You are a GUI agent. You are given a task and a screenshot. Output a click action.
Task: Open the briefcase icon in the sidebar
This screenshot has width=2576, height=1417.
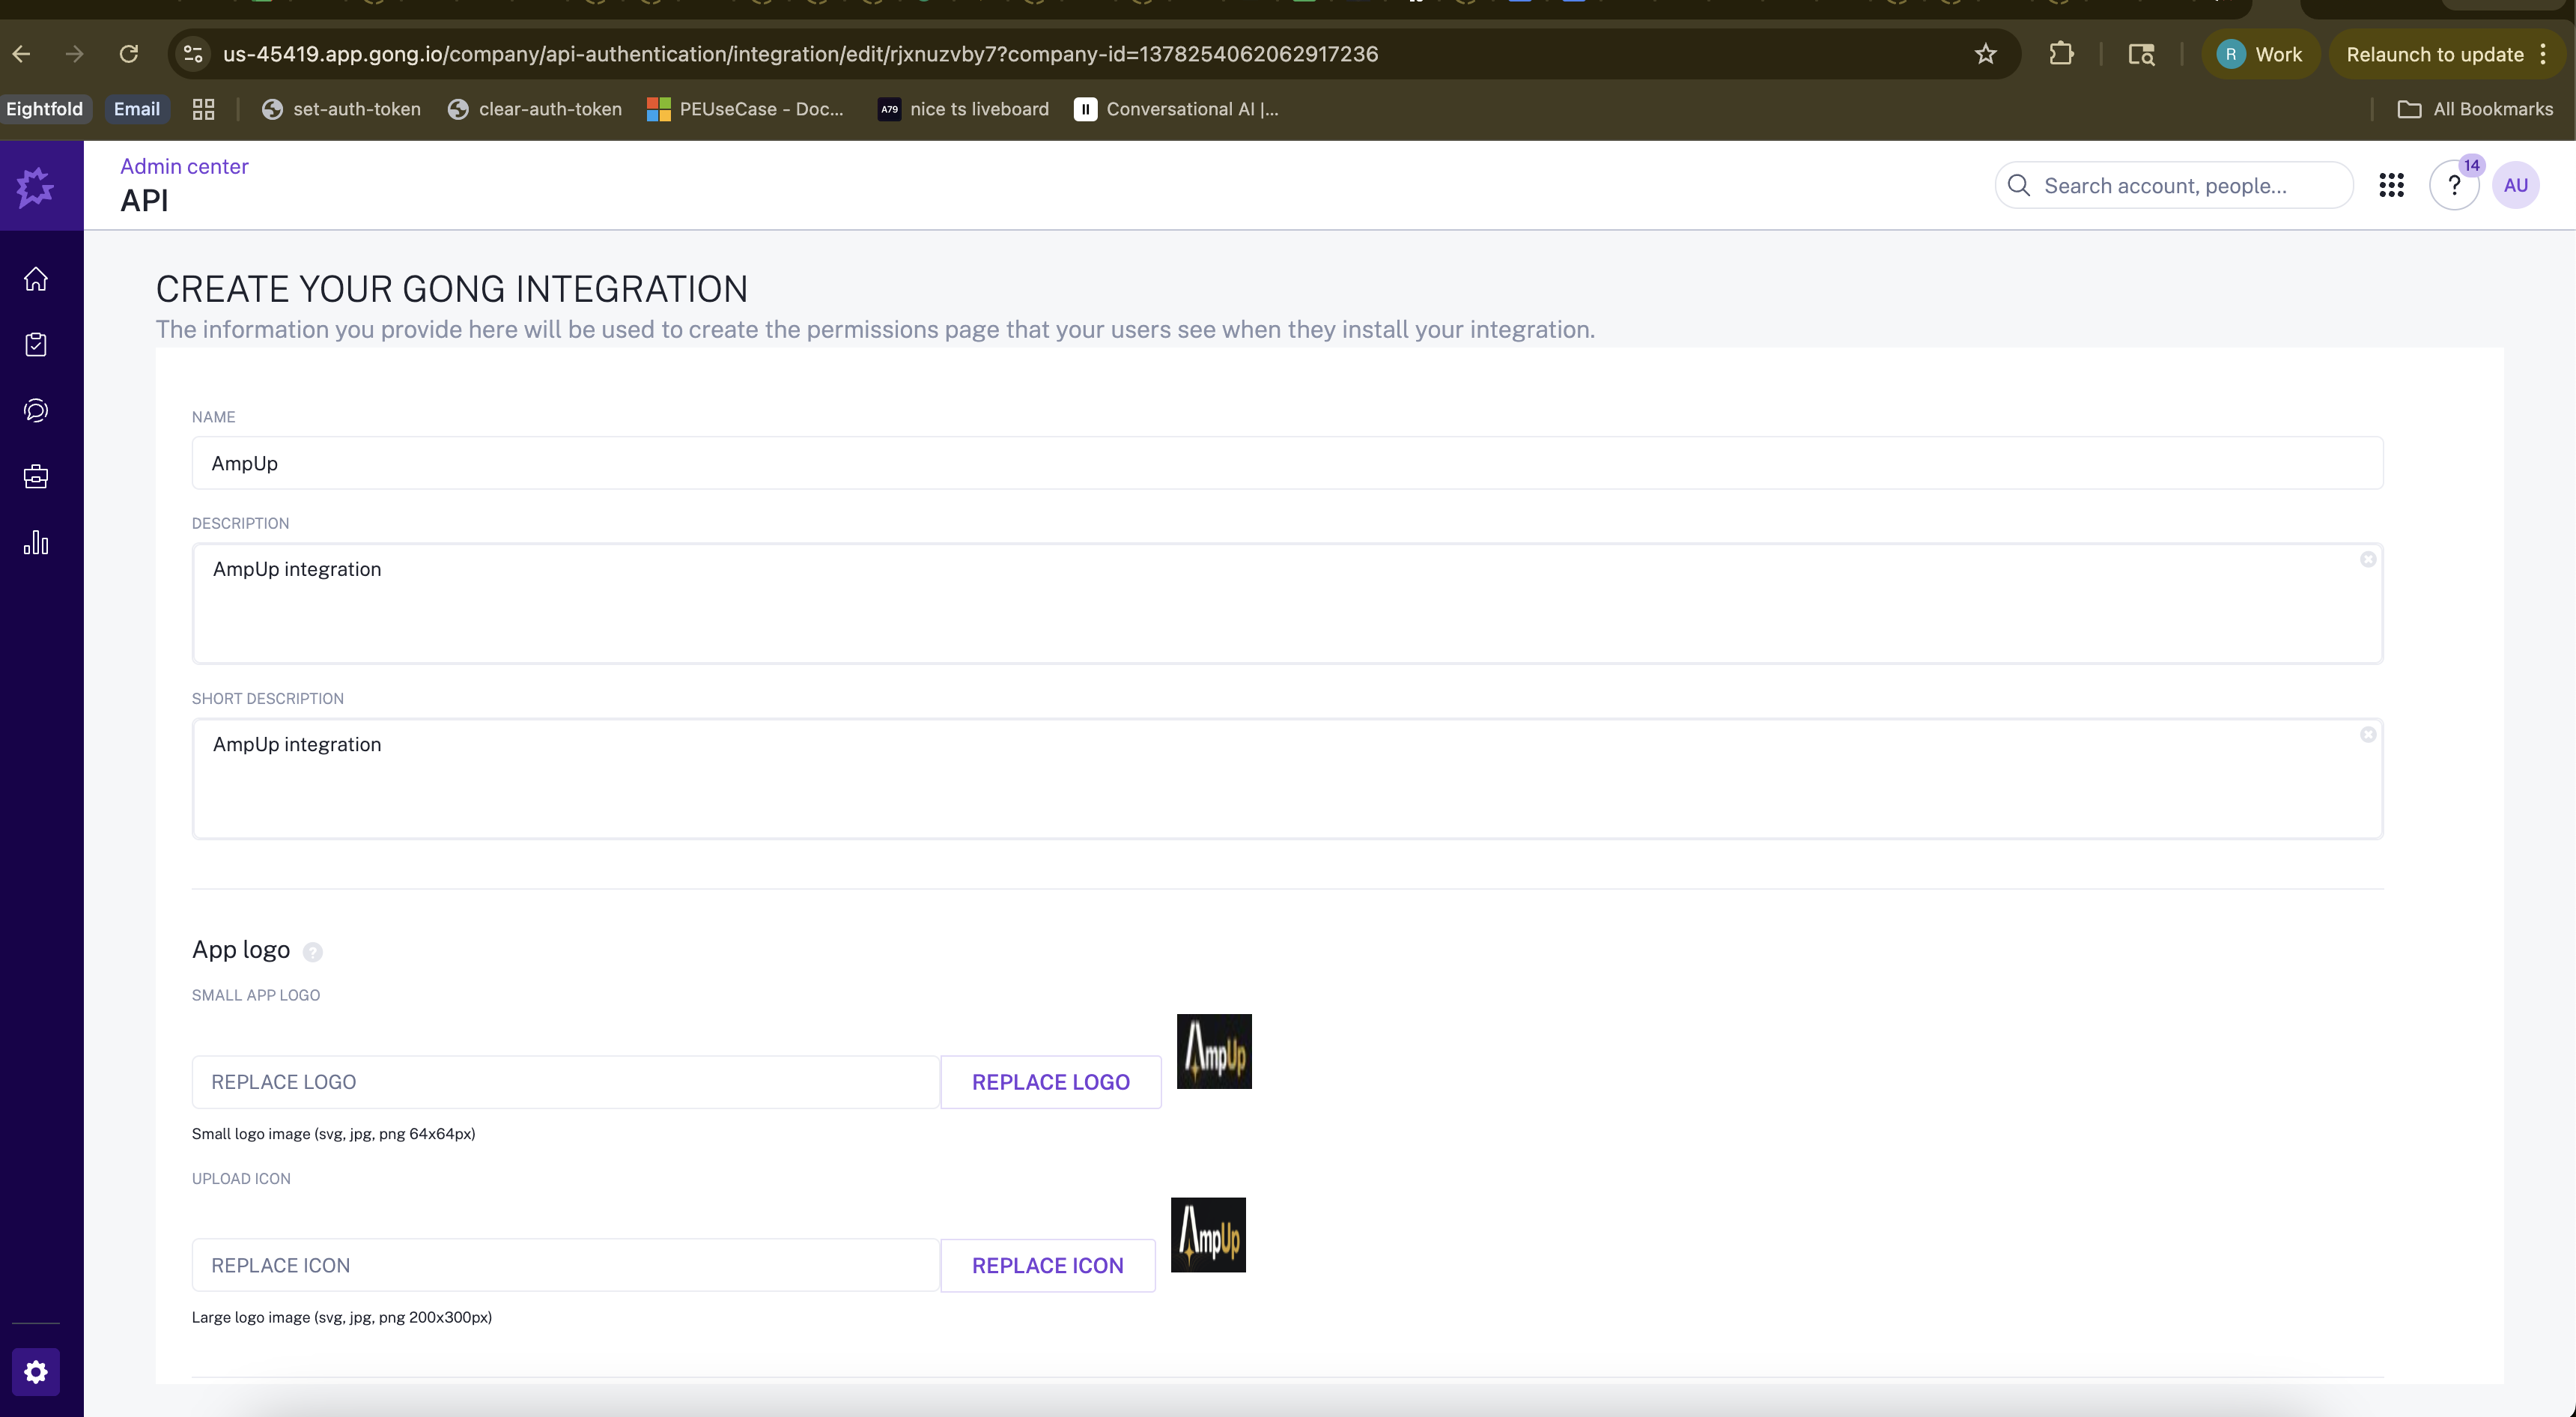[x=36, y=476]
